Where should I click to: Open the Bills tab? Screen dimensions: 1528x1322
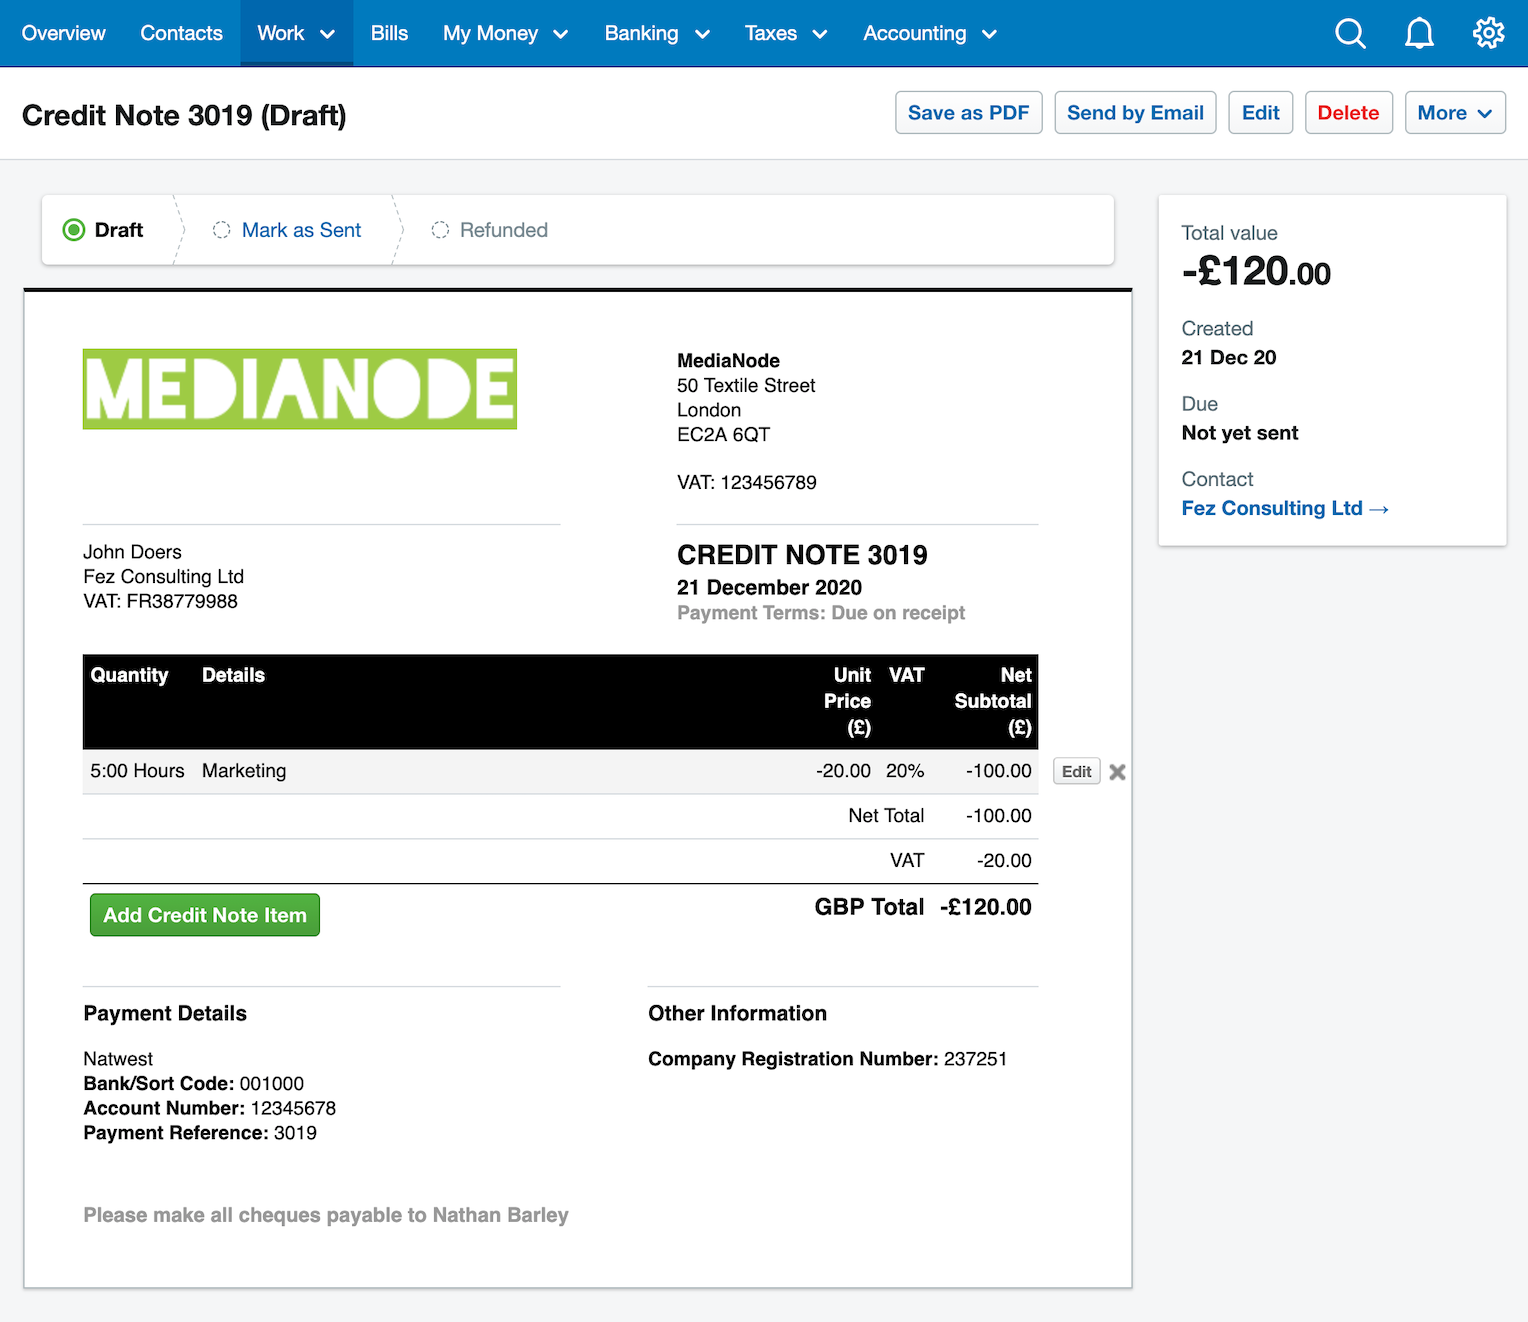389,33
